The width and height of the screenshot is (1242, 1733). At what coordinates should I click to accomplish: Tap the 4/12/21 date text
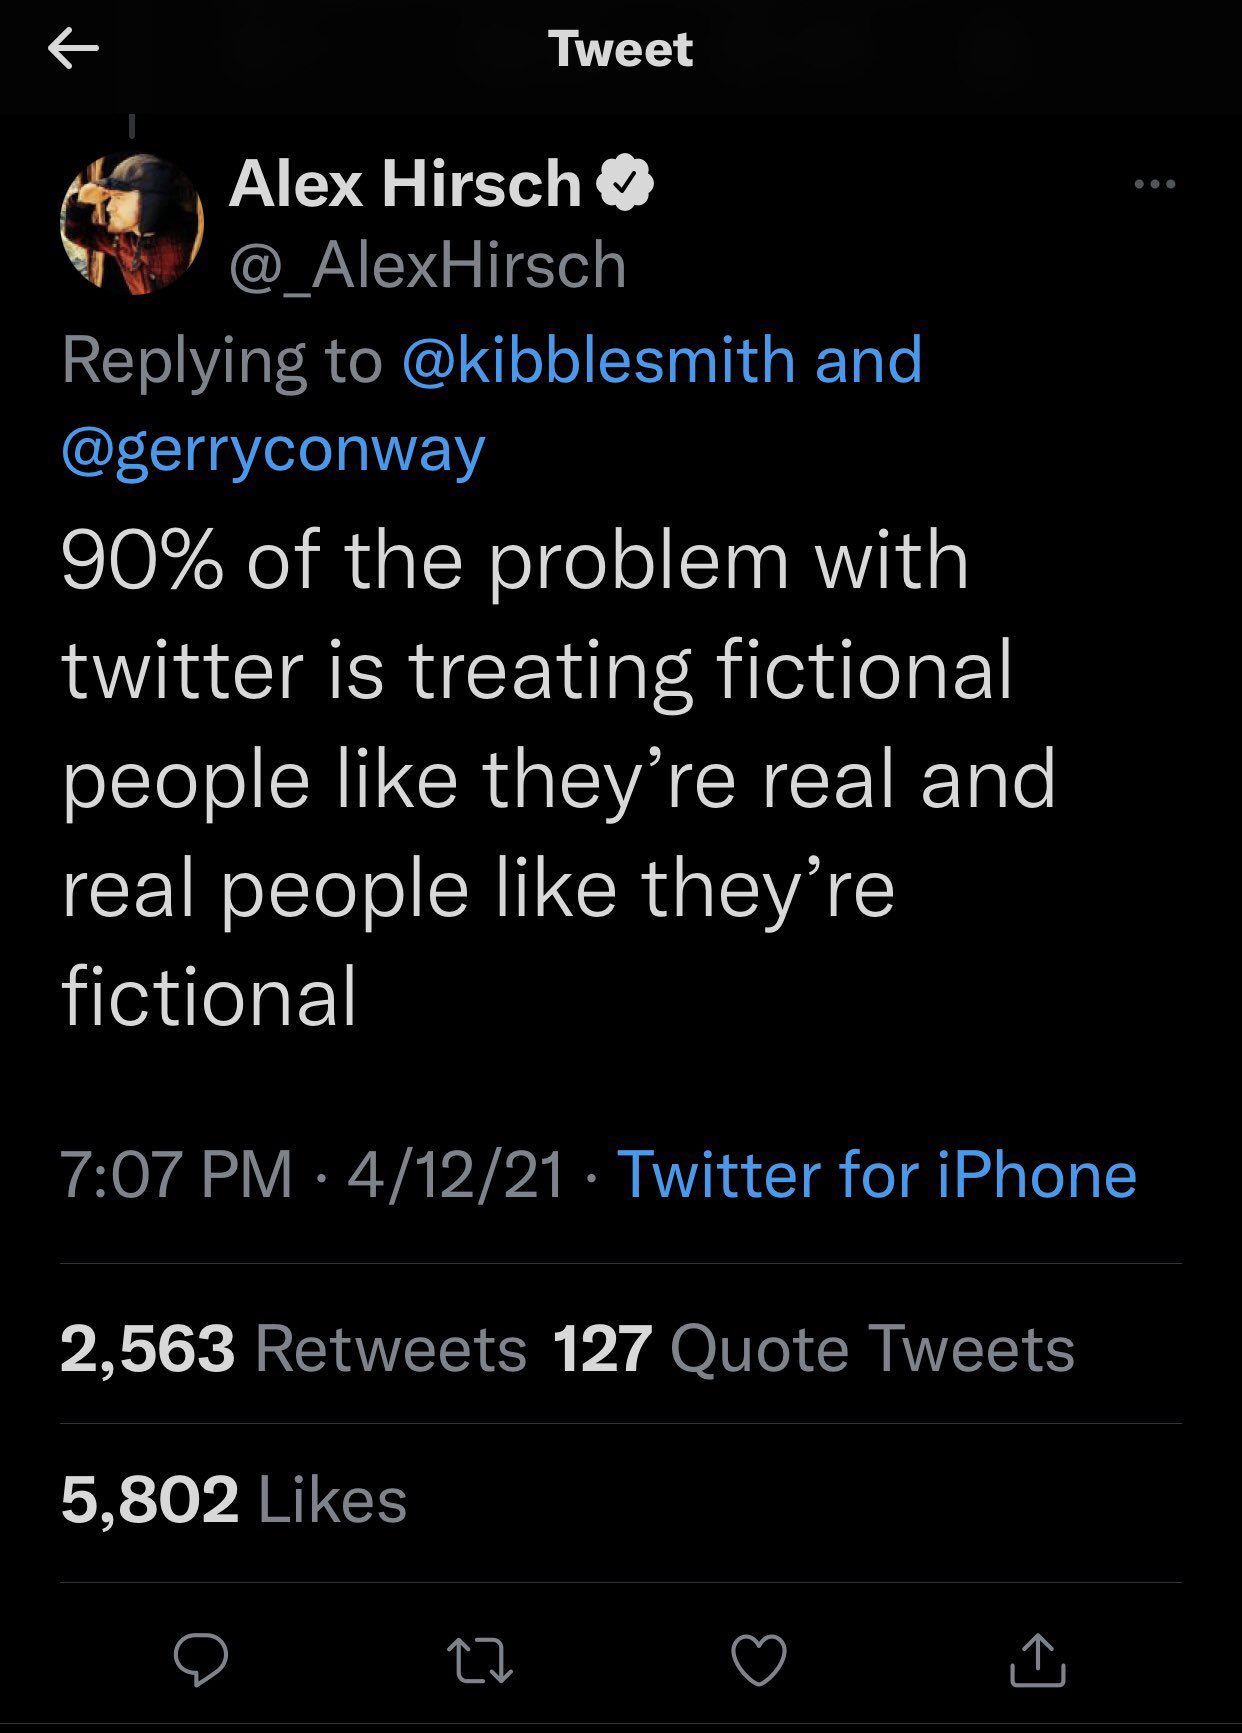click(456, 1174)
